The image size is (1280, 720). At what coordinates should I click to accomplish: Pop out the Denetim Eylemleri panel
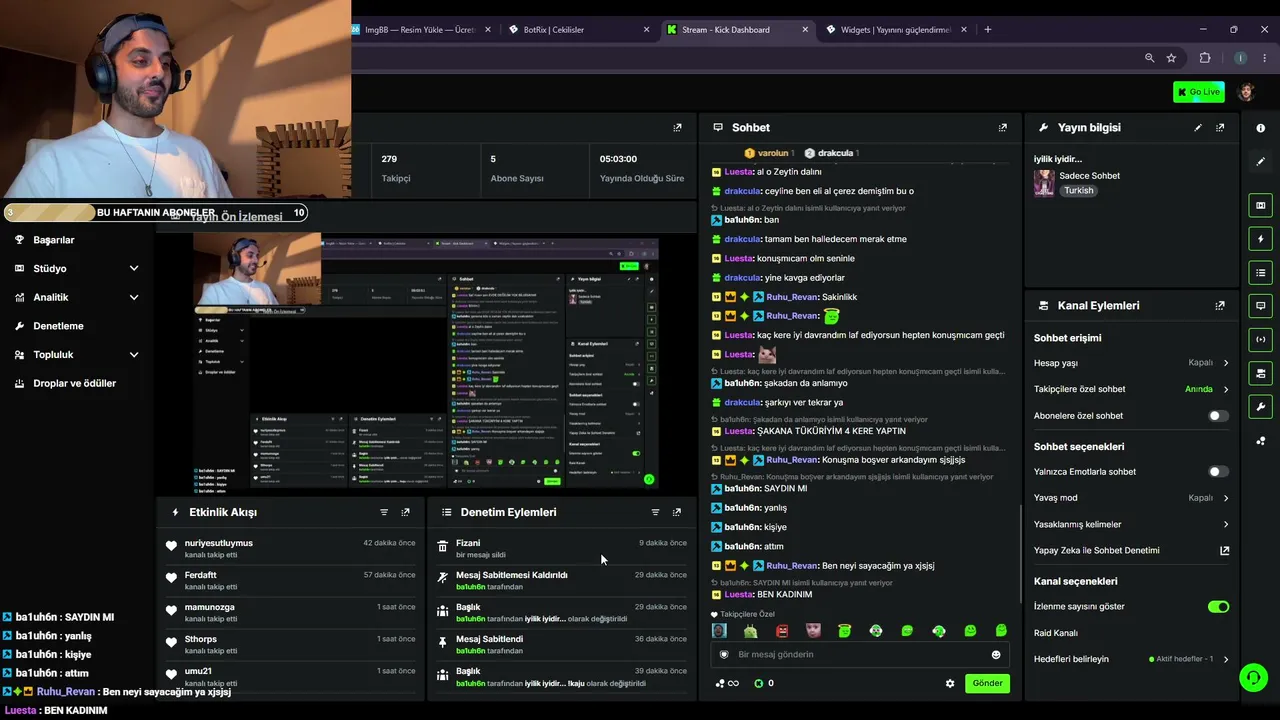tap(677, 512)
